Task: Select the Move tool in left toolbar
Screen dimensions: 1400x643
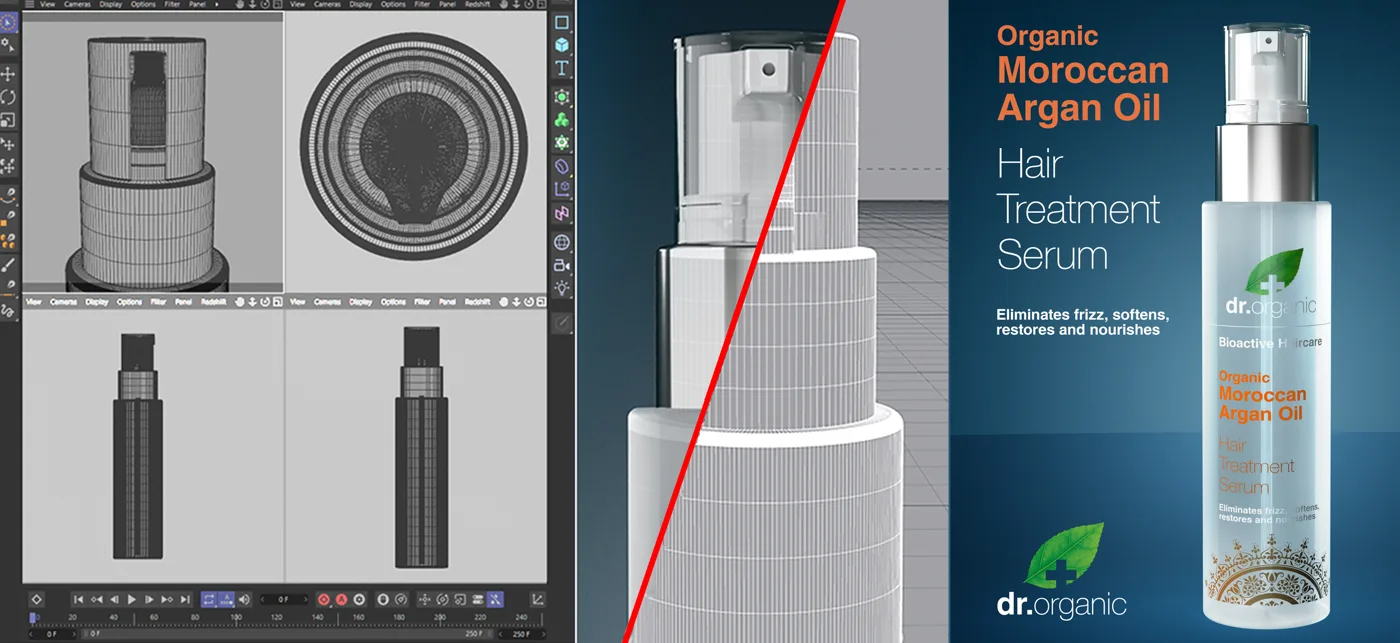Action: pyautogui.click(x=8, y=75)
